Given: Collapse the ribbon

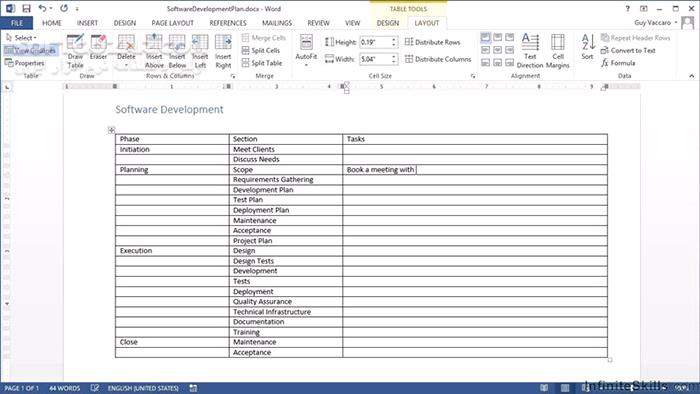Looking at the screenshot, I should 692,76.
